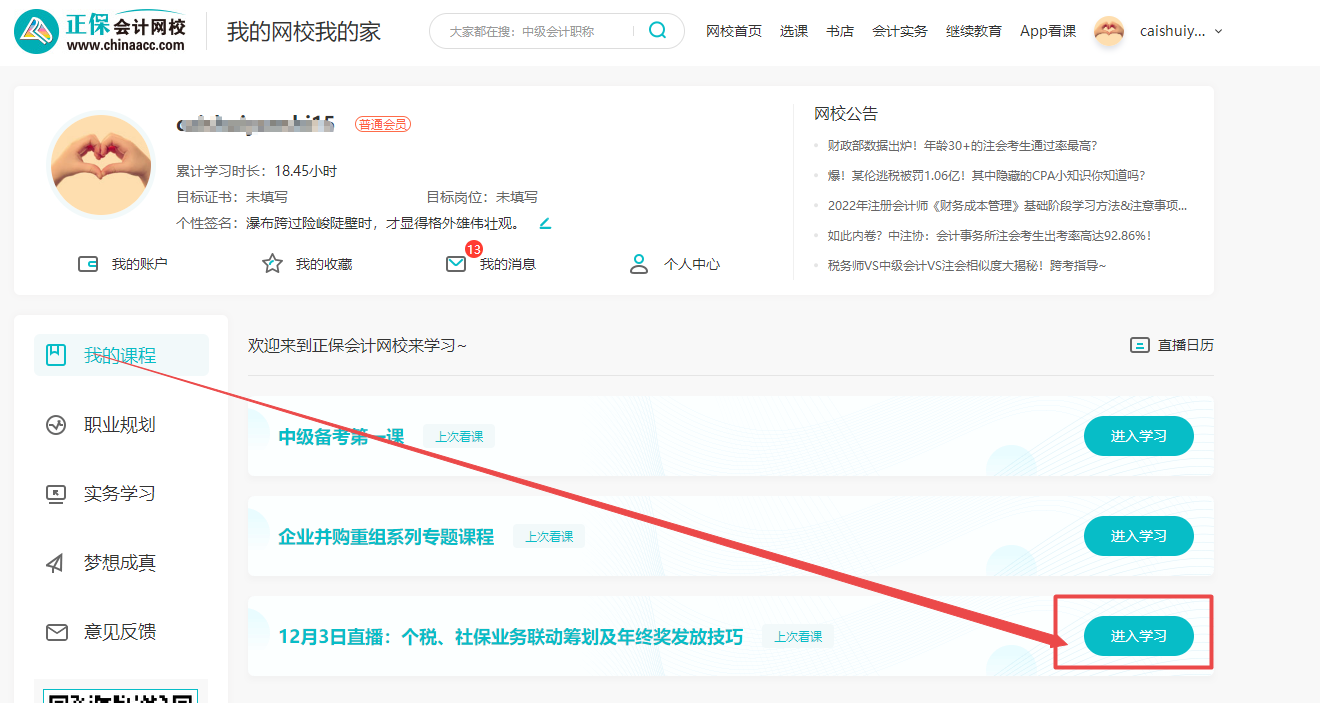Click the QR code image in sidebar
Screen dimensions: 1320x703
coord(121,695)
